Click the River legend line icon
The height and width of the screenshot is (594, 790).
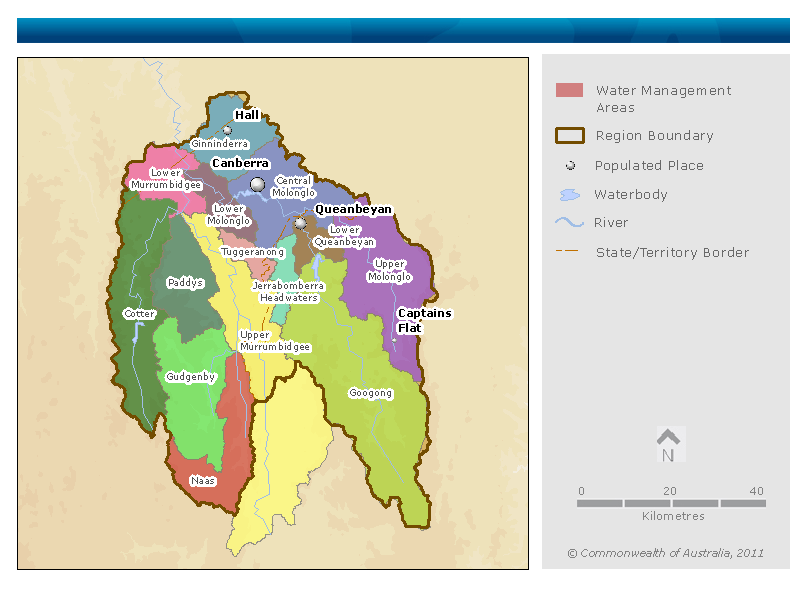pyautogui.click(x=569, y=222)
